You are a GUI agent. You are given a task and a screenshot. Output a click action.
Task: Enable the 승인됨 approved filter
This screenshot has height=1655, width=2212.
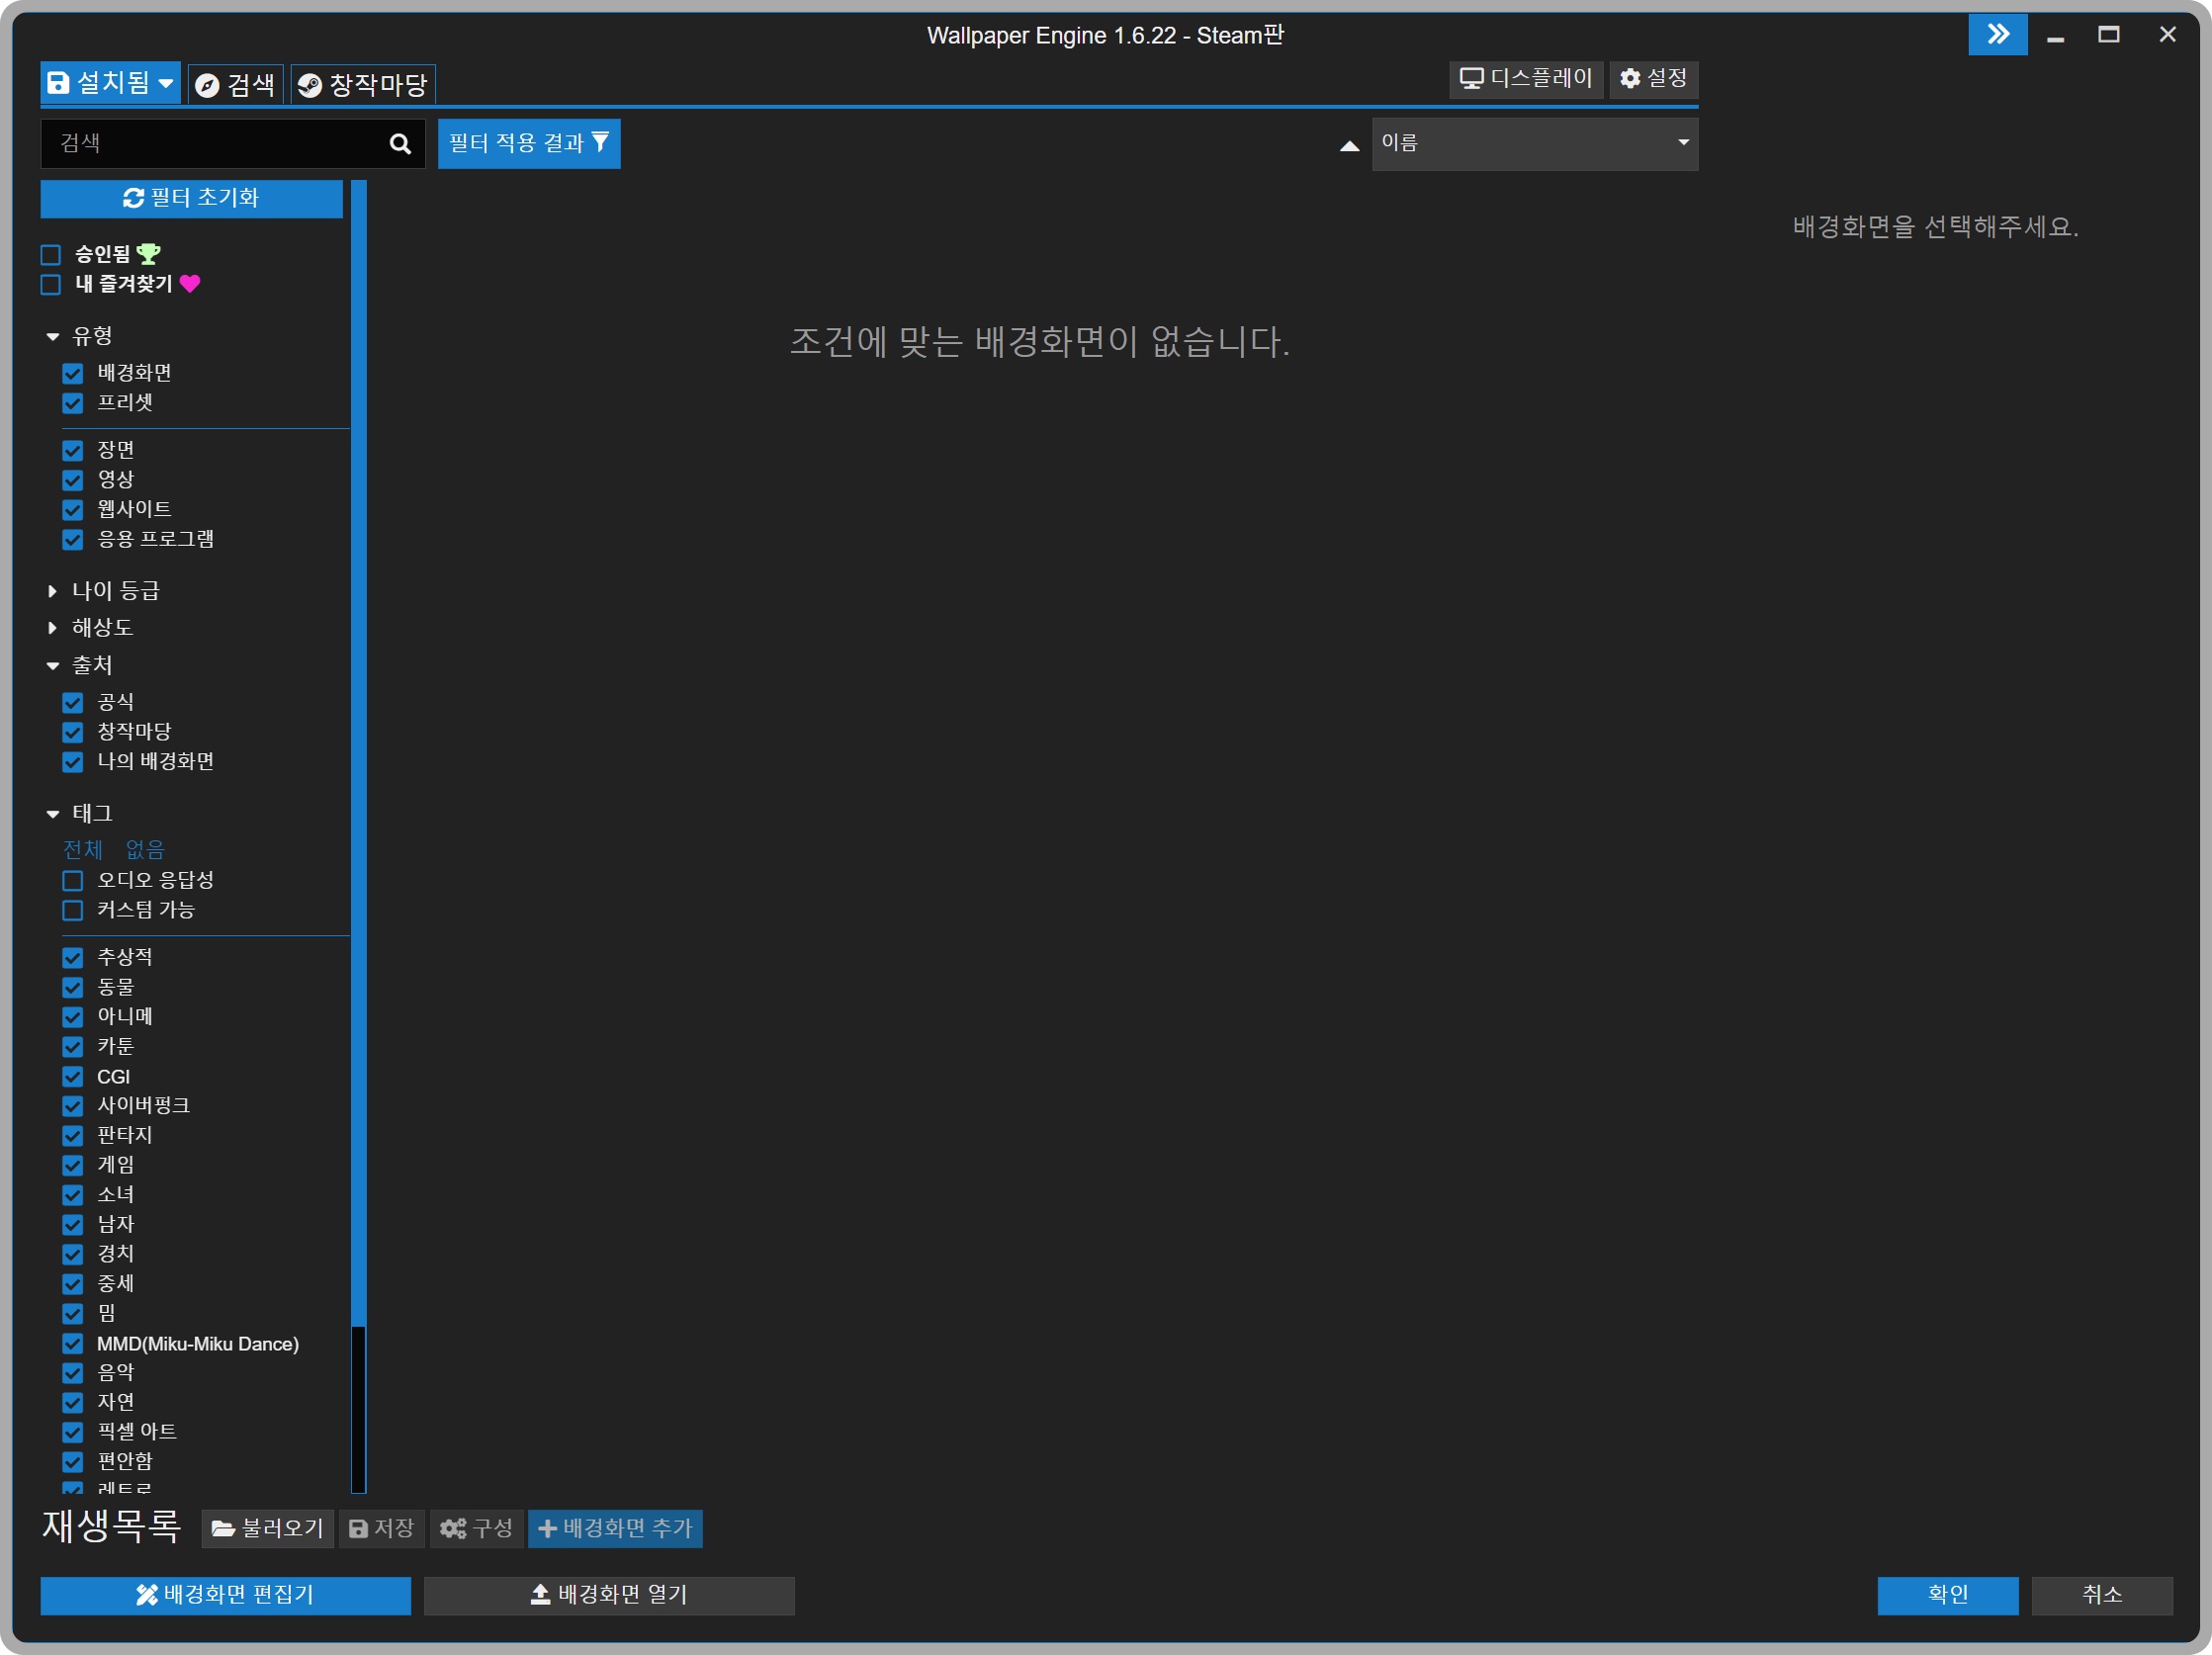coord(50,254)
